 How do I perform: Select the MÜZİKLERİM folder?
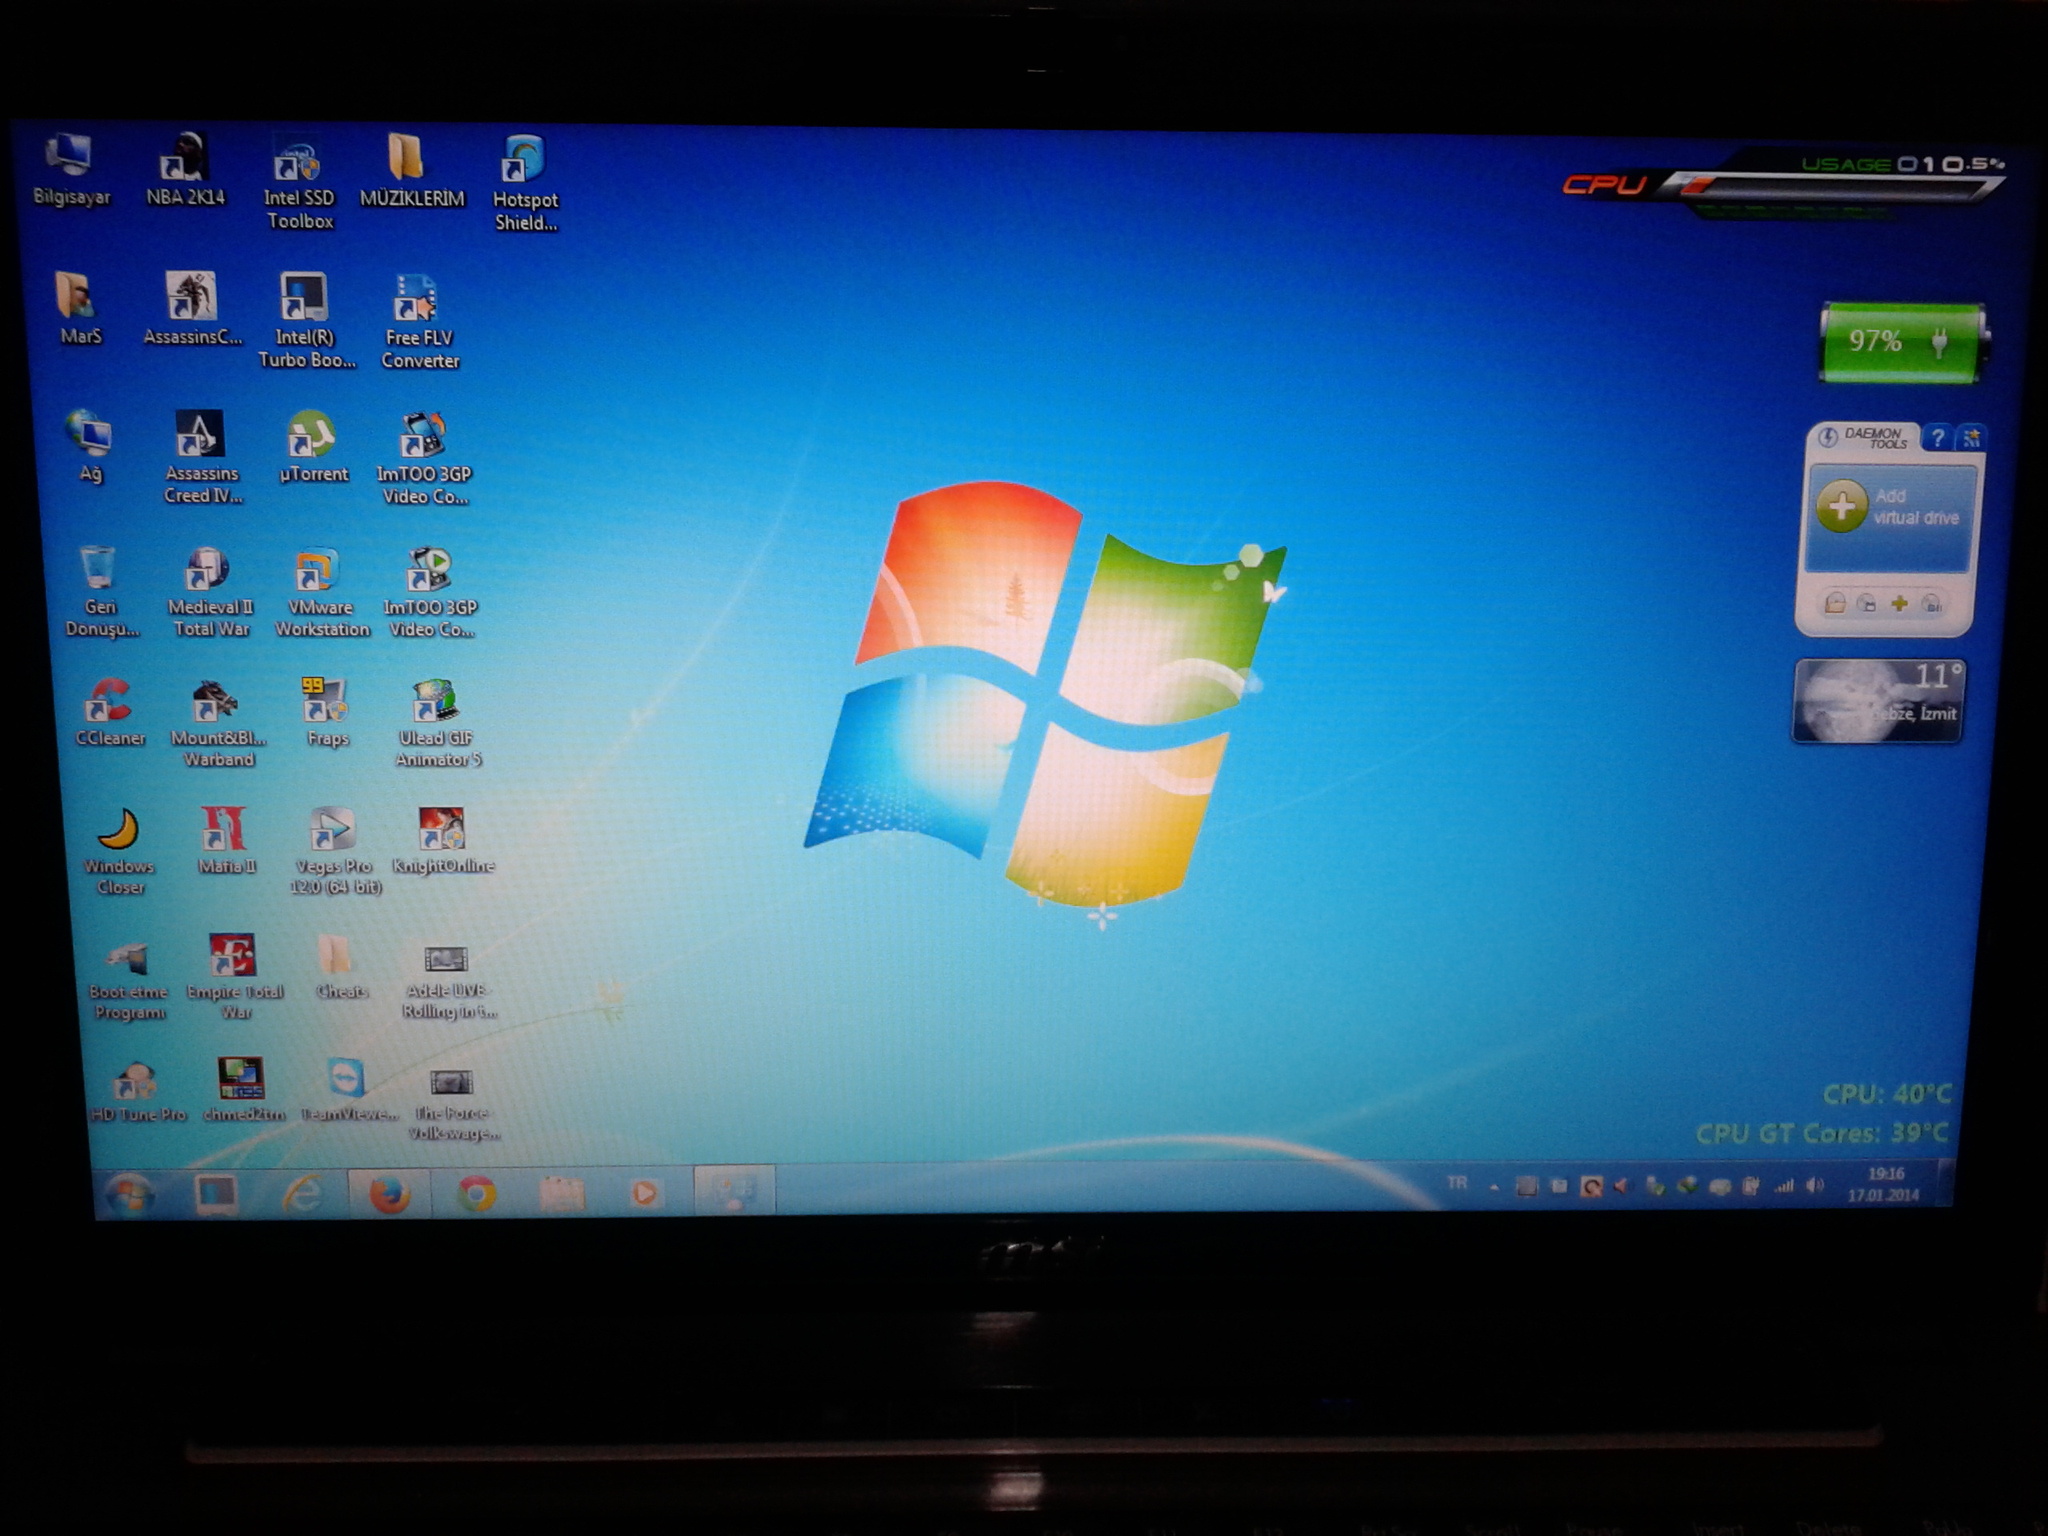click(411, 170)
